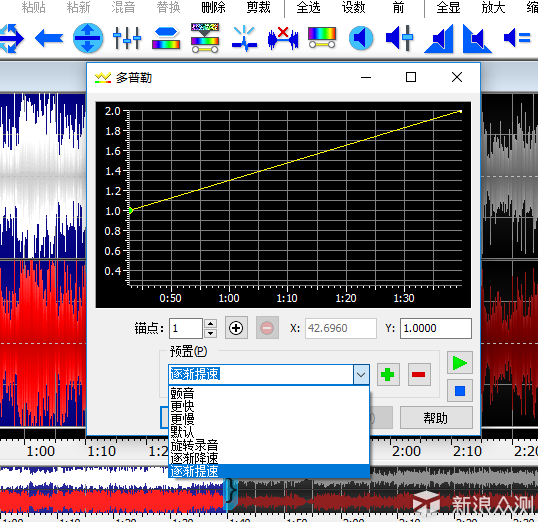This screenshot has height=522, width=538.
Task: Remove preset using red minus button
Action: [419, 374]
